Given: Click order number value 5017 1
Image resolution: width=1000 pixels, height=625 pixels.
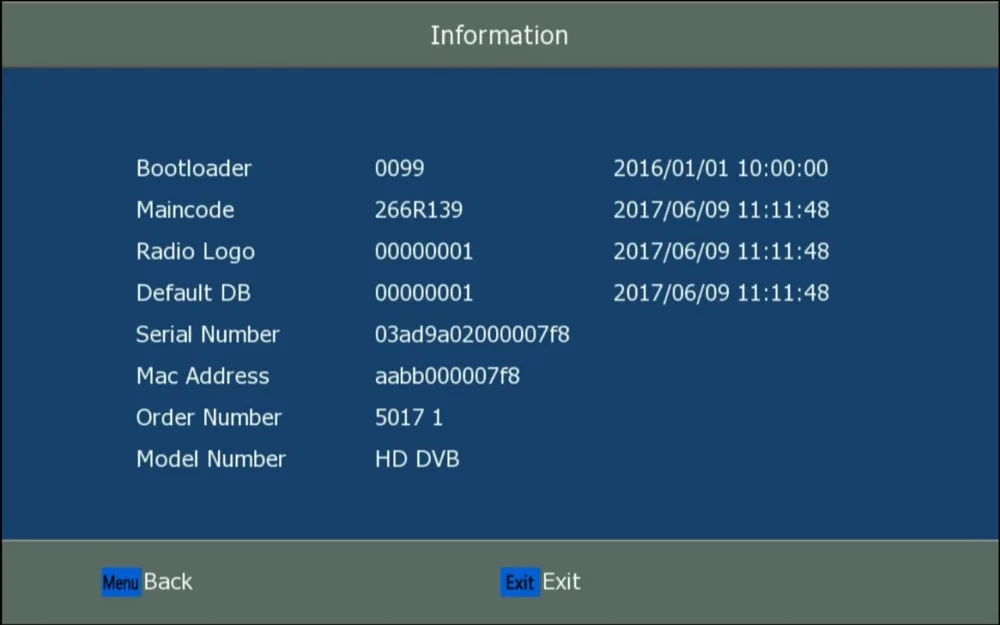Looking at the screenshot, I should click(409, 417).
